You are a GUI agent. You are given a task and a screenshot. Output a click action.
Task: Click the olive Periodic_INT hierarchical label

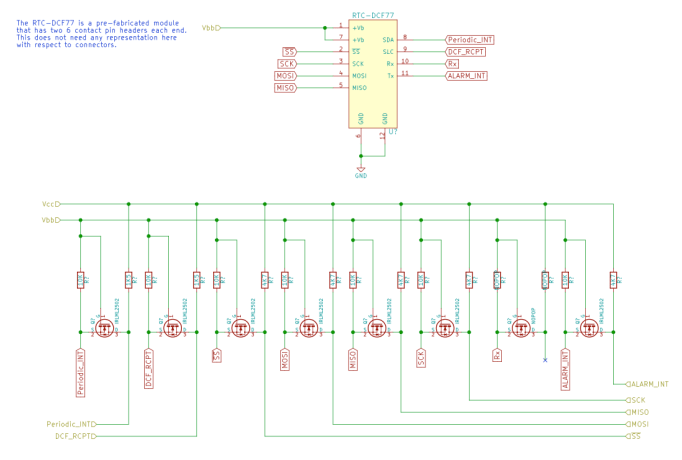71,424
